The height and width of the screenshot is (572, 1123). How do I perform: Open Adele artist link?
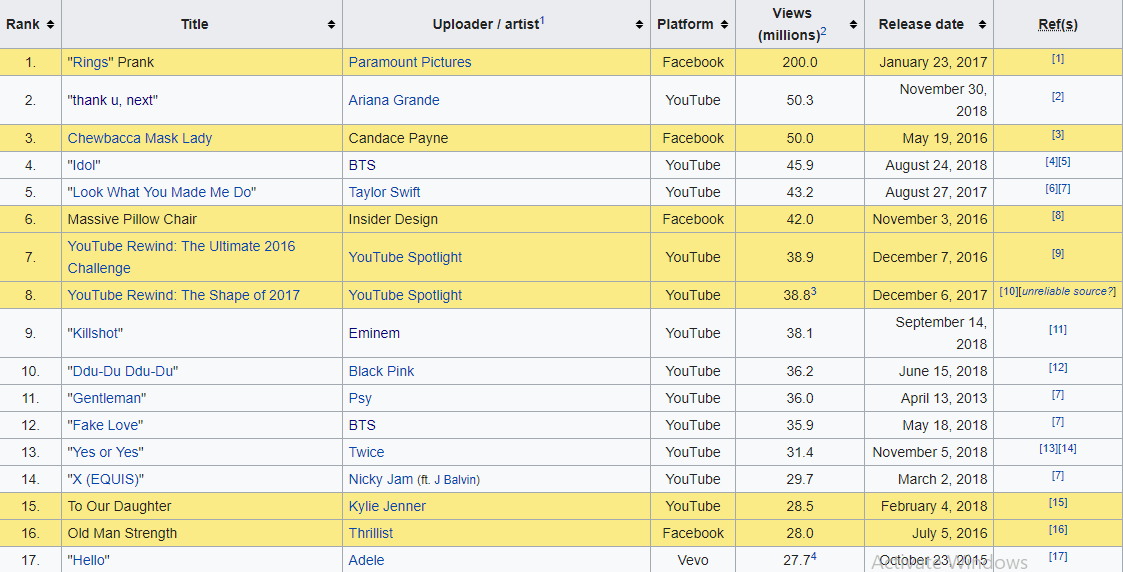click(x=366, y=561)
